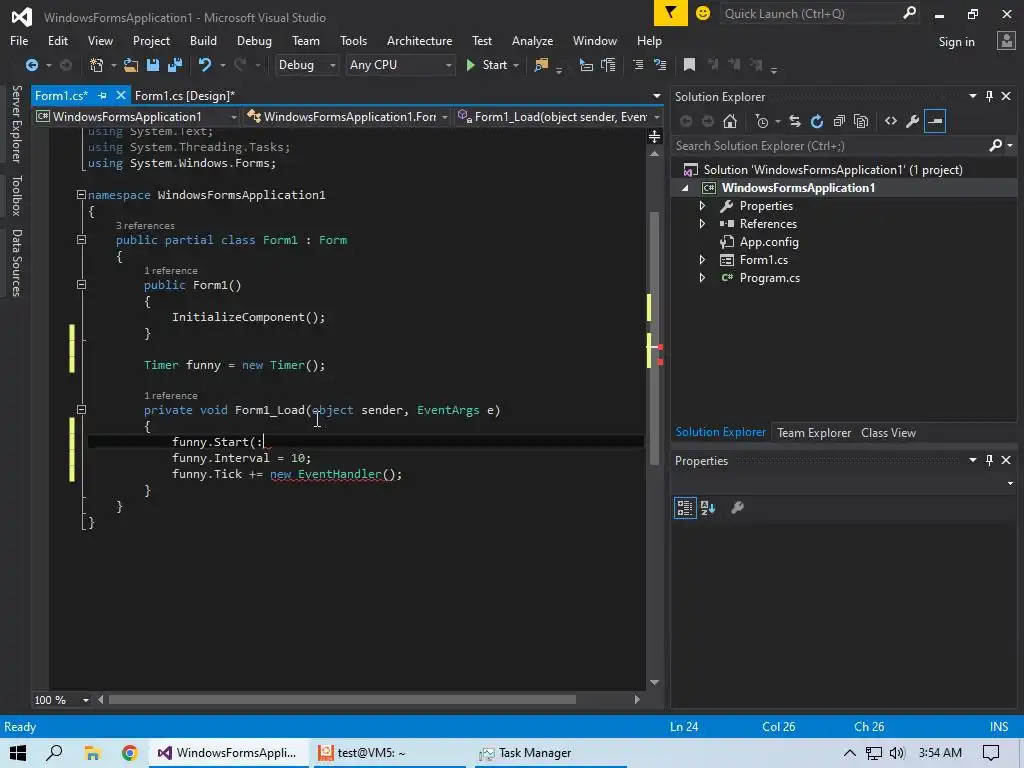Open the editor zoom 100 % dropdown

click(x=85, y=700)
